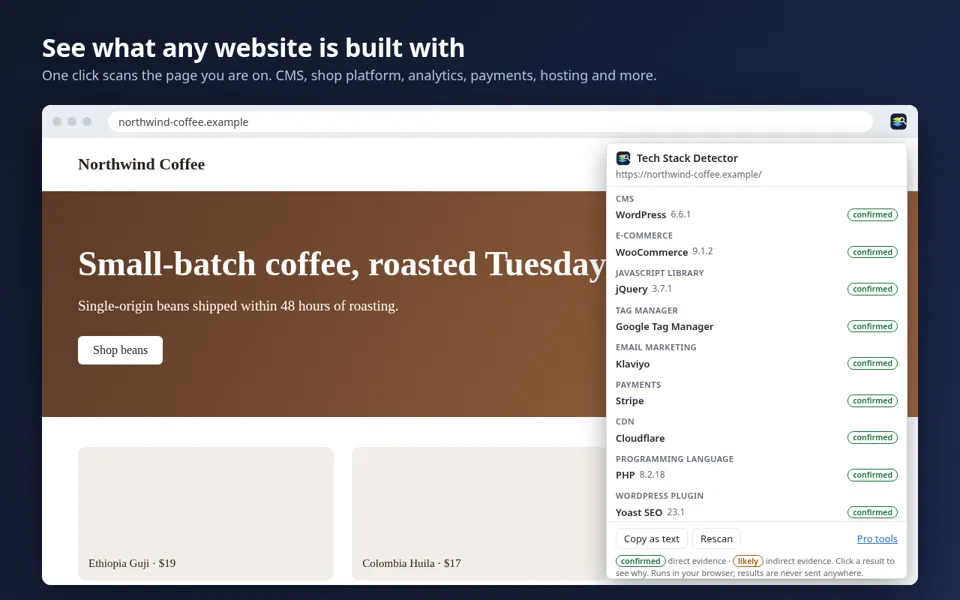This screenshot has width=960, height=600.
Task: Click the 'See what any website is built with' heading
Action: [x=253, y=48]
